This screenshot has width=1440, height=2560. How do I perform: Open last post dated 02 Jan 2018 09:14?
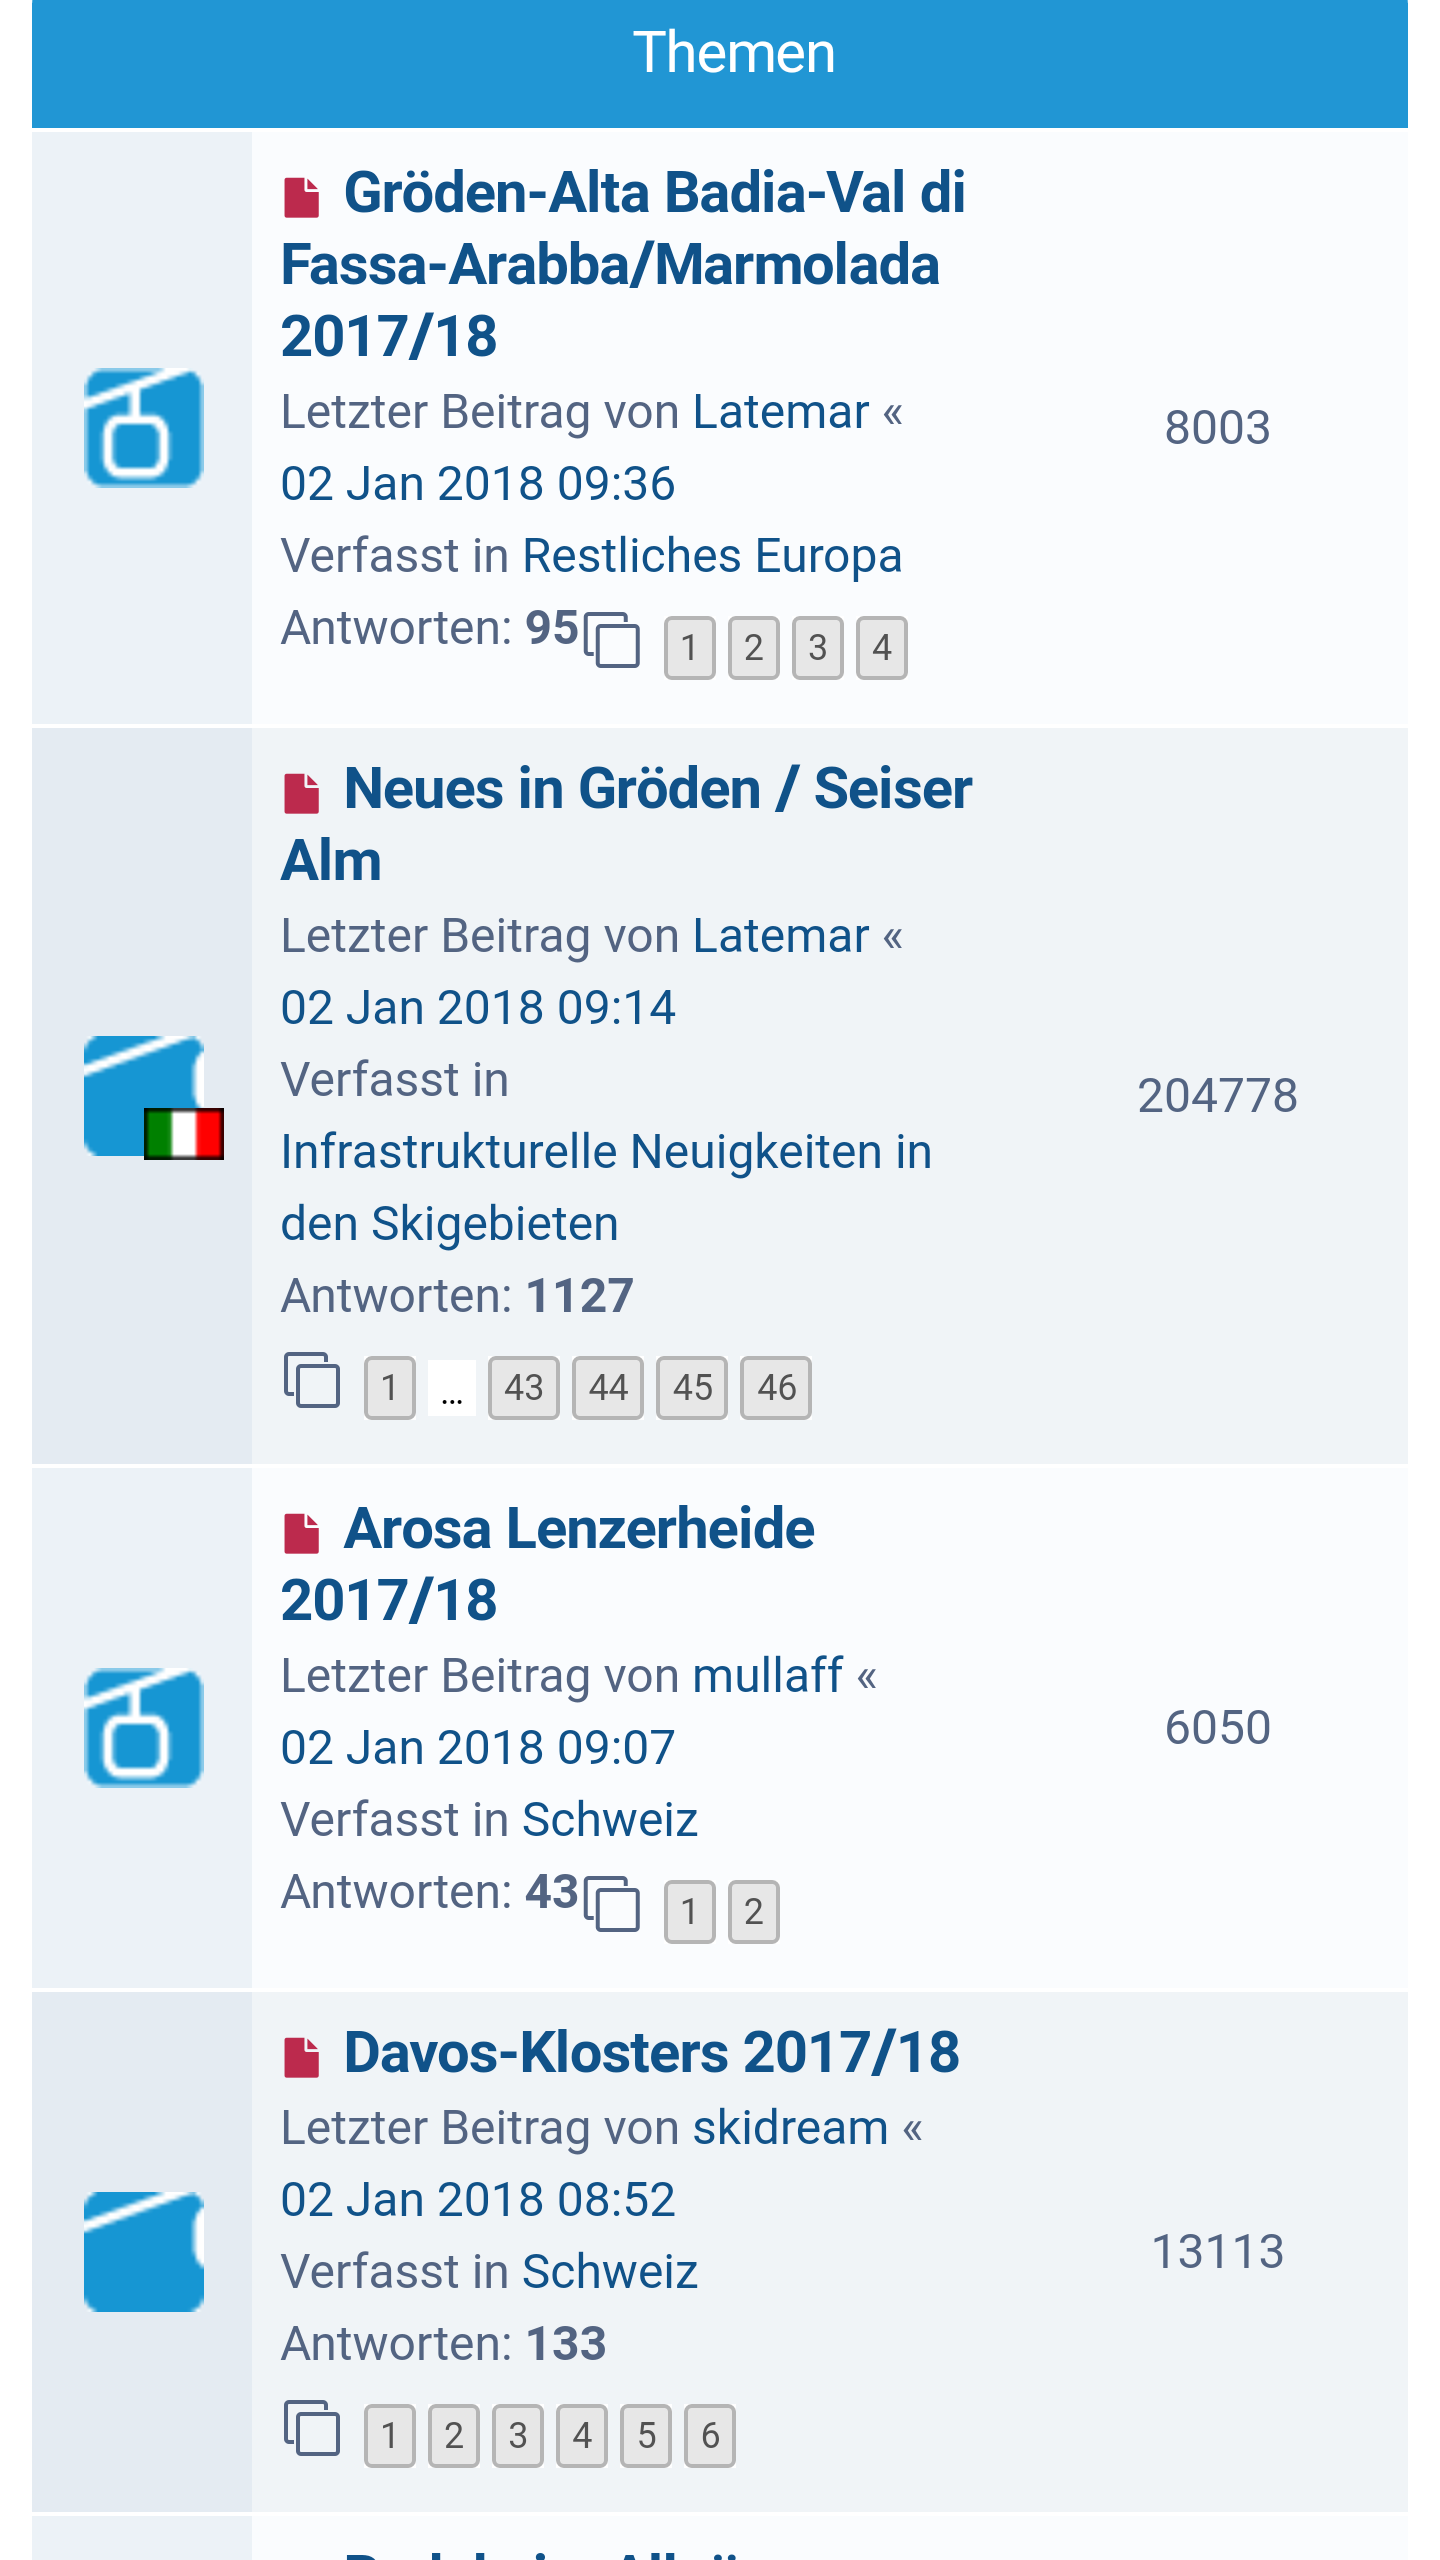478,1008
